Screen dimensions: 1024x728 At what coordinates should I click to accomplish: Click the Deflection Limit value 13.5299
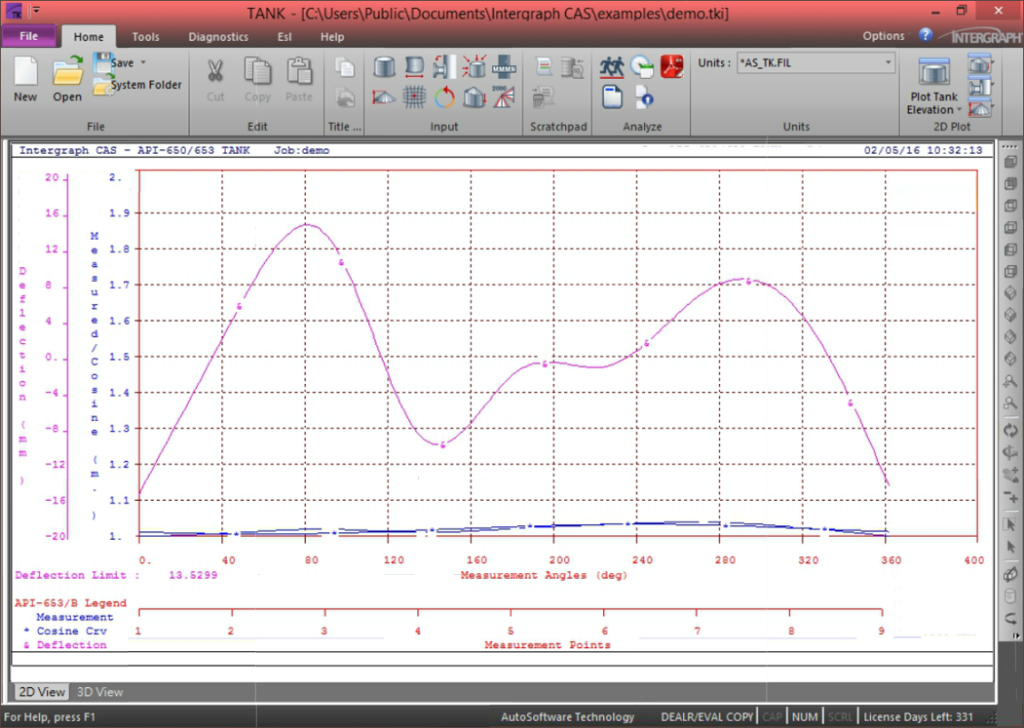[193, 575]
